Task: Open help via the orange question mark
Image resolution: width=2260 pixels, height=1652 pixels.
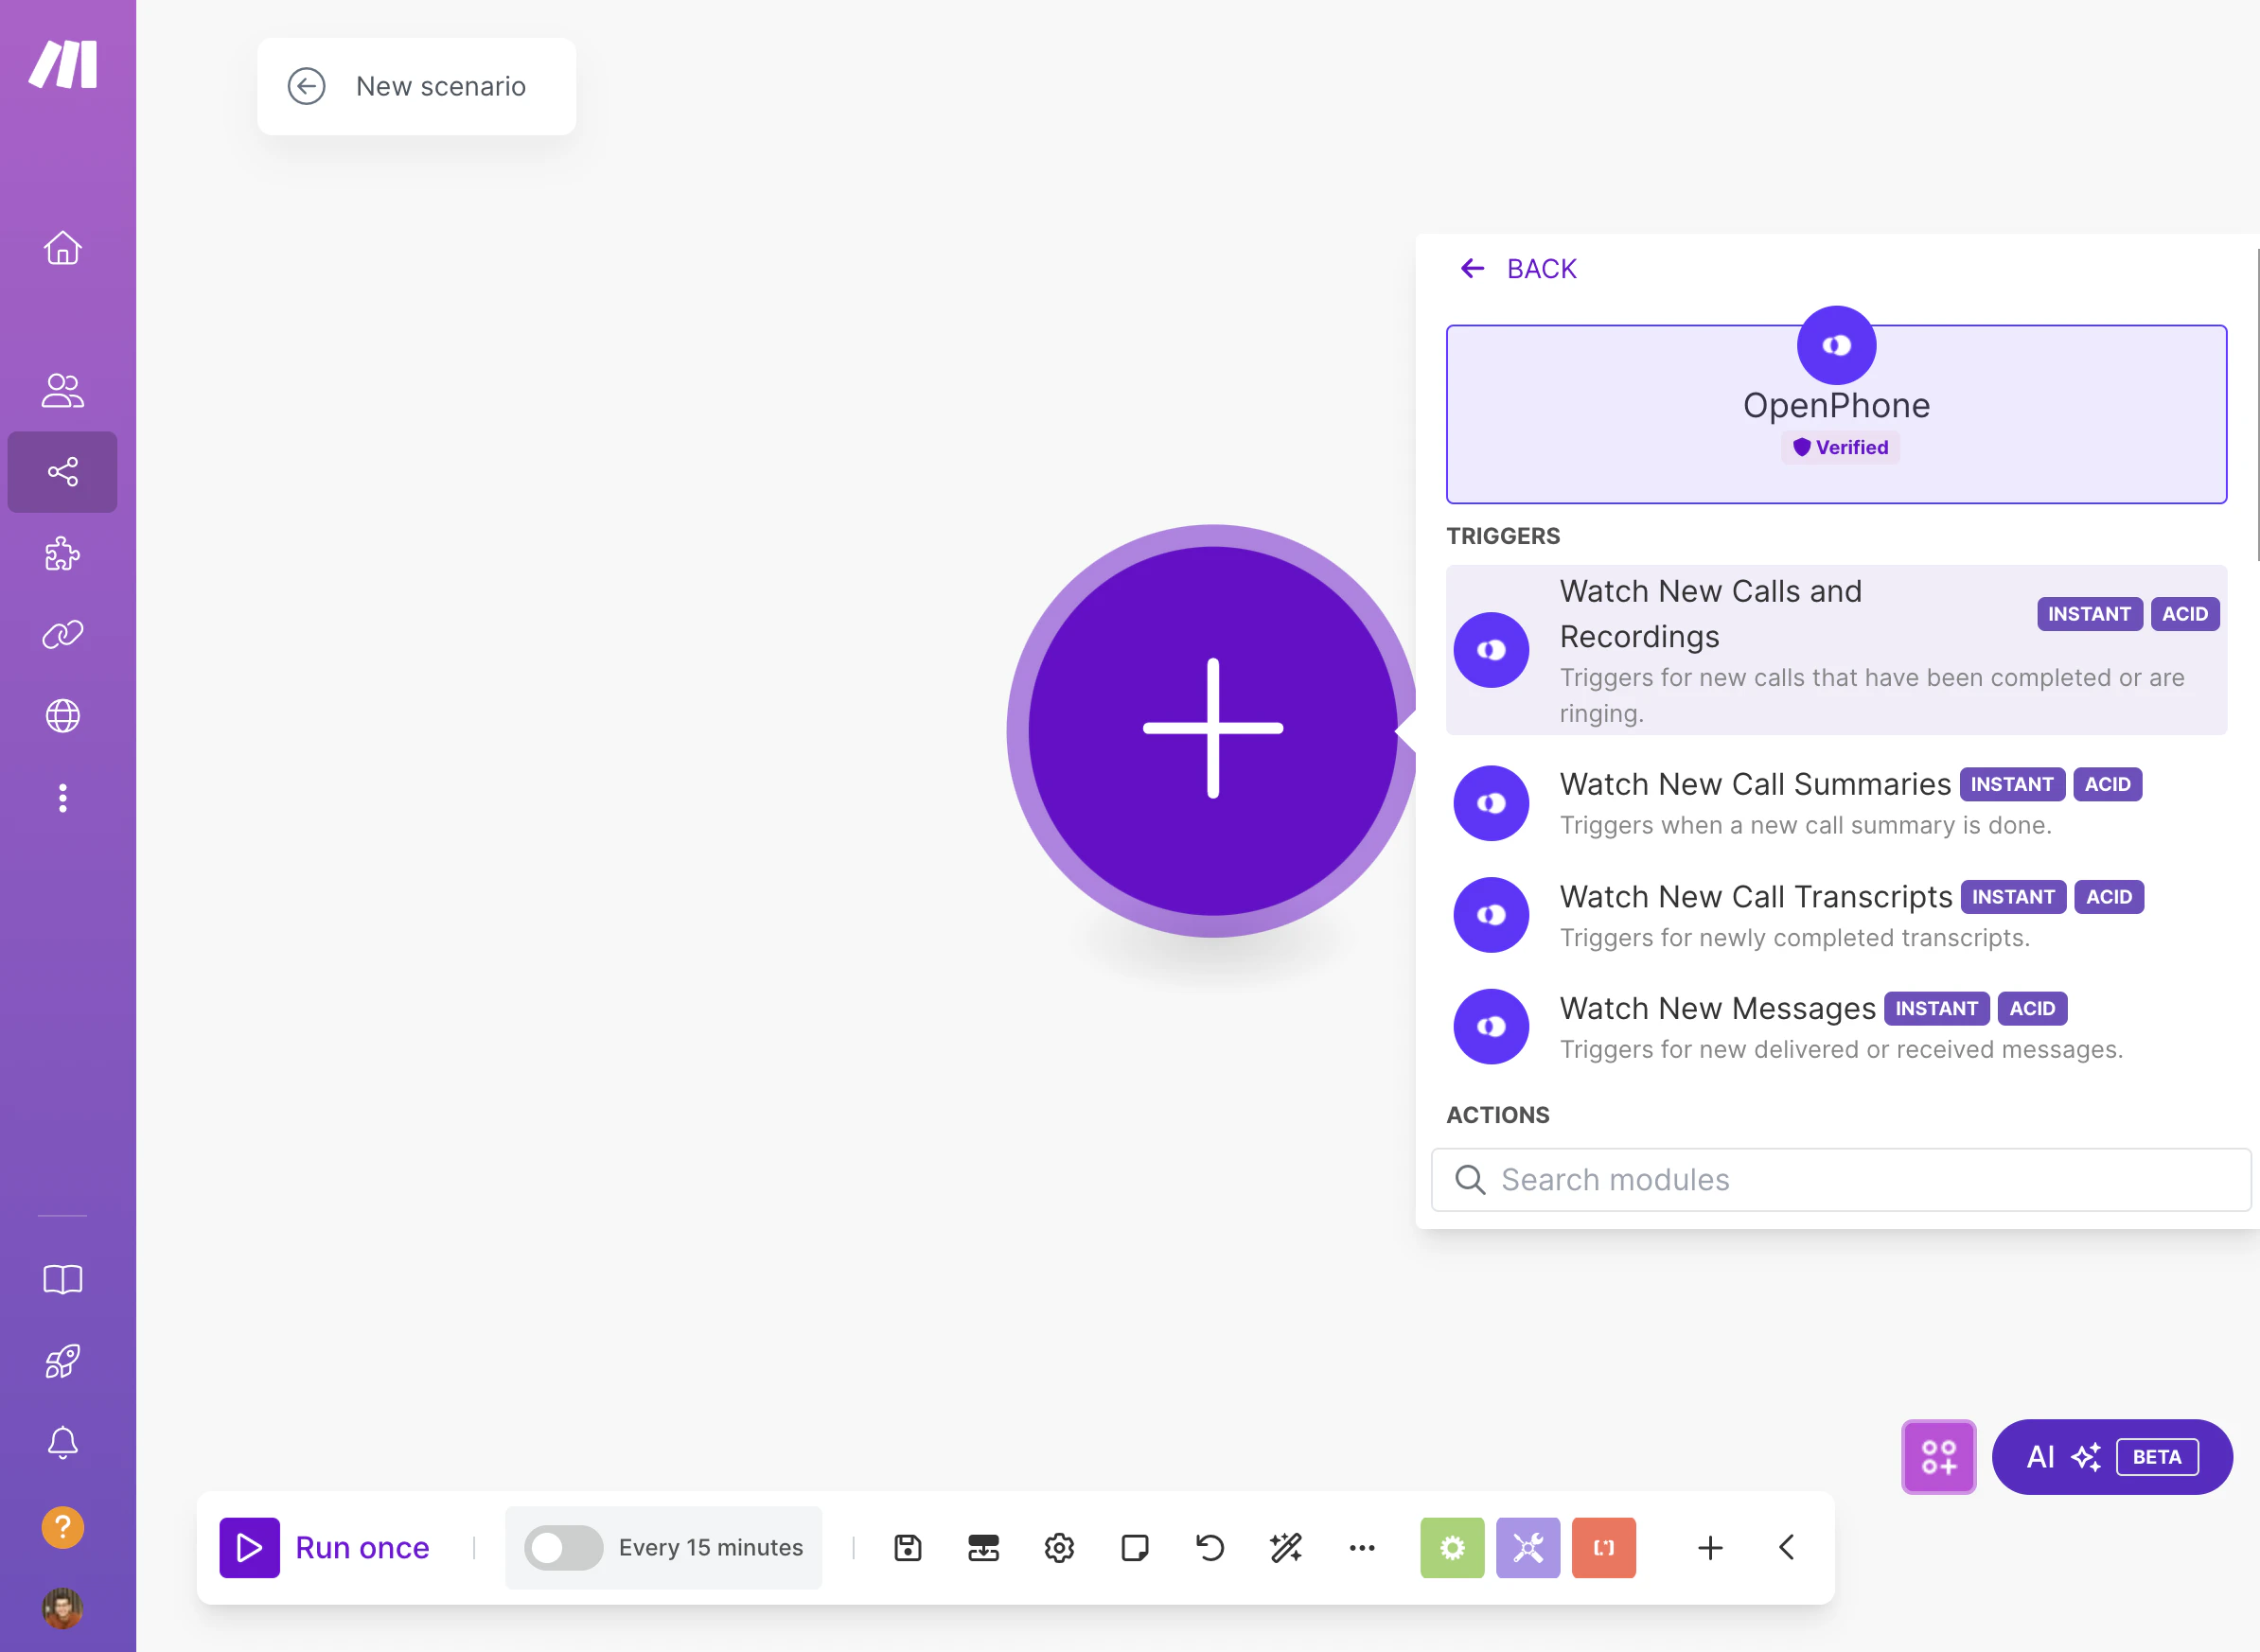Action: 63,1527
